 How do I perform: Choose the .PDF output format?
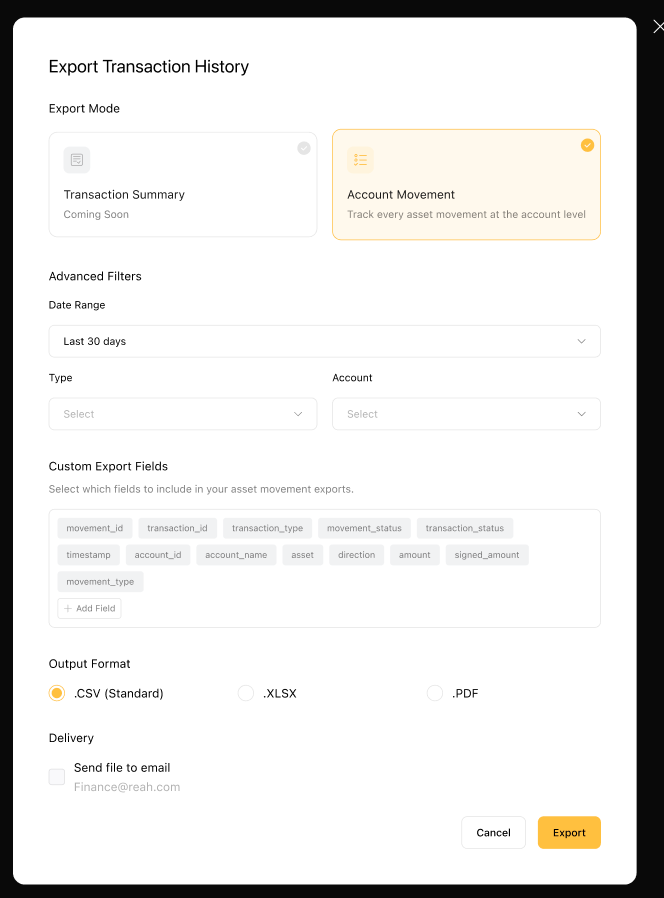[x=435, y=693]
